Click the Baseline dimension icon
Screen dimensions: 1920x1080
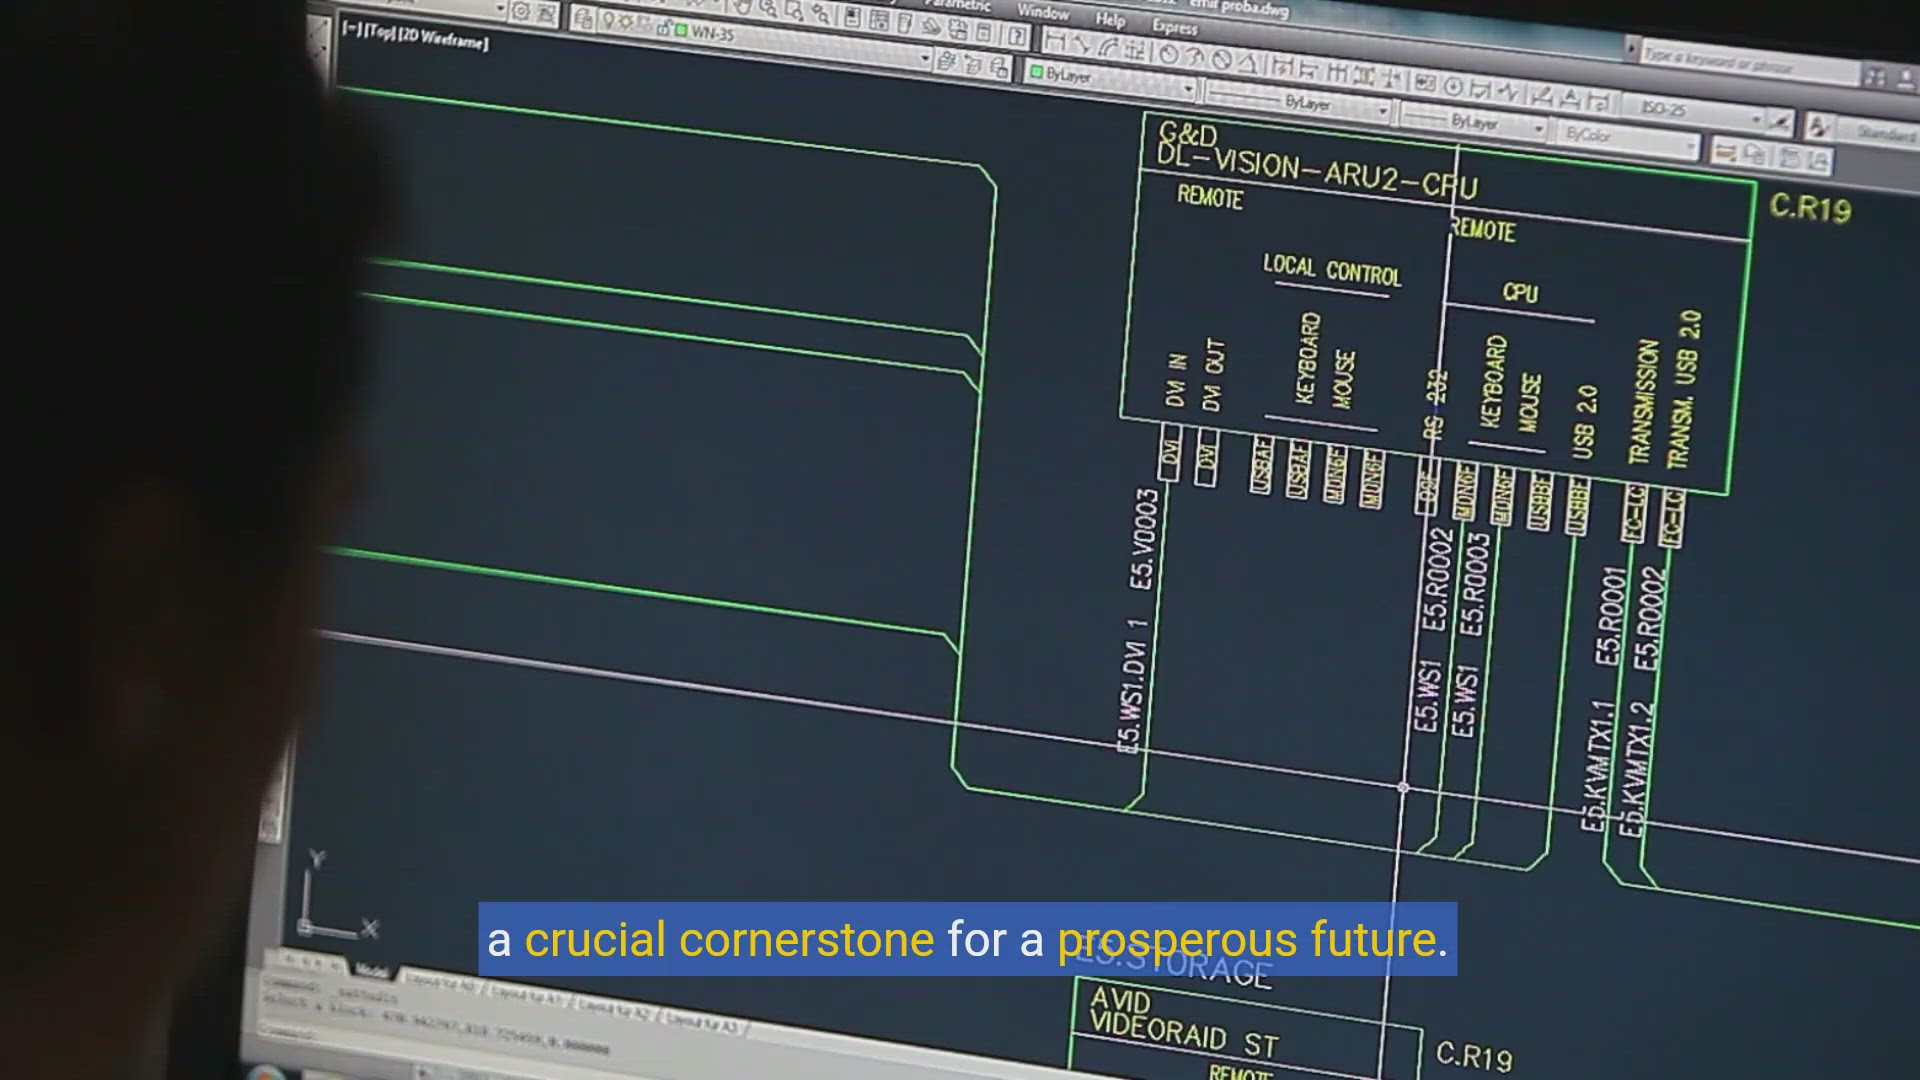tap(1307, 70)
